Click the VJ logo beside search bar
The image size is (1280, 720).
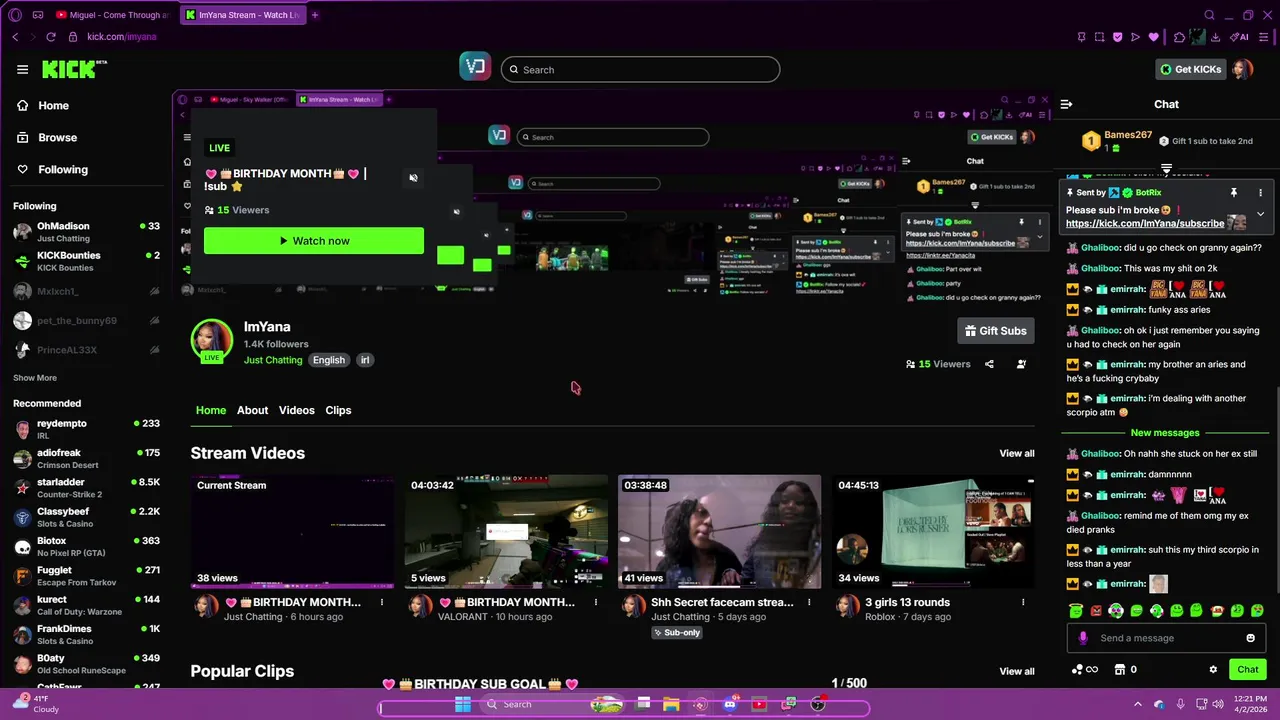[476, 67]
